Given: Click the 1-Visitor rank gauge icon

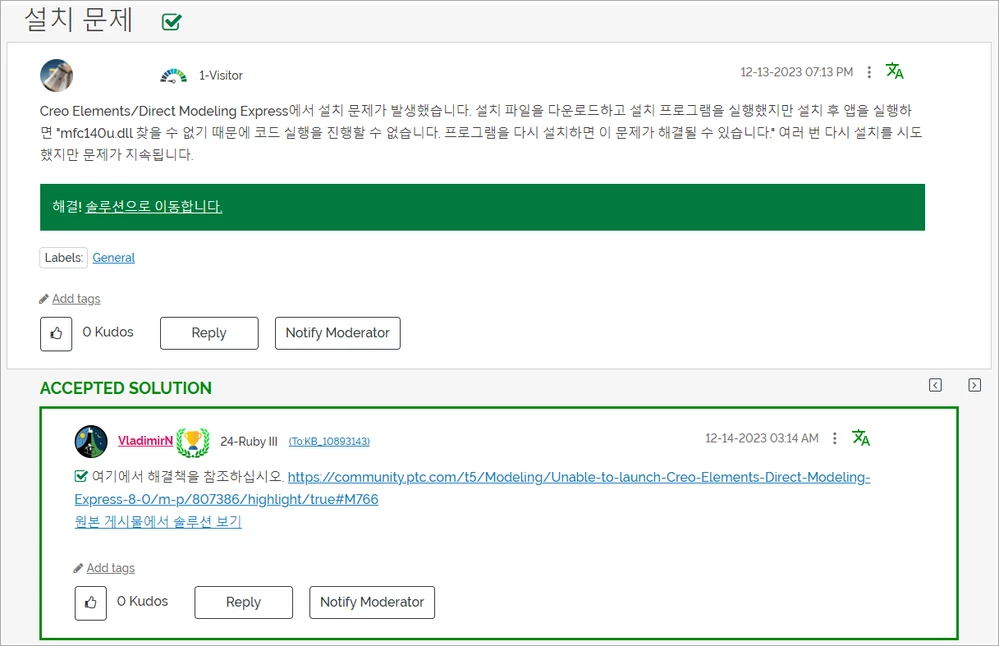Looking at the screenshot, I should click(173, 76).
